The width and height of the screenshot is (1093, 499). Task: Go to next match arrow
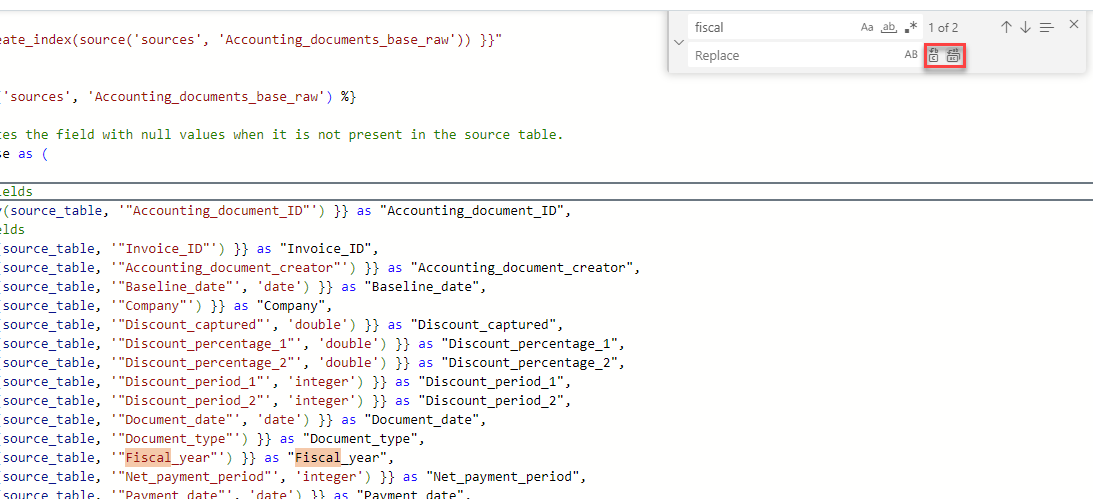pyautogui.click(x=1025, y=27)
